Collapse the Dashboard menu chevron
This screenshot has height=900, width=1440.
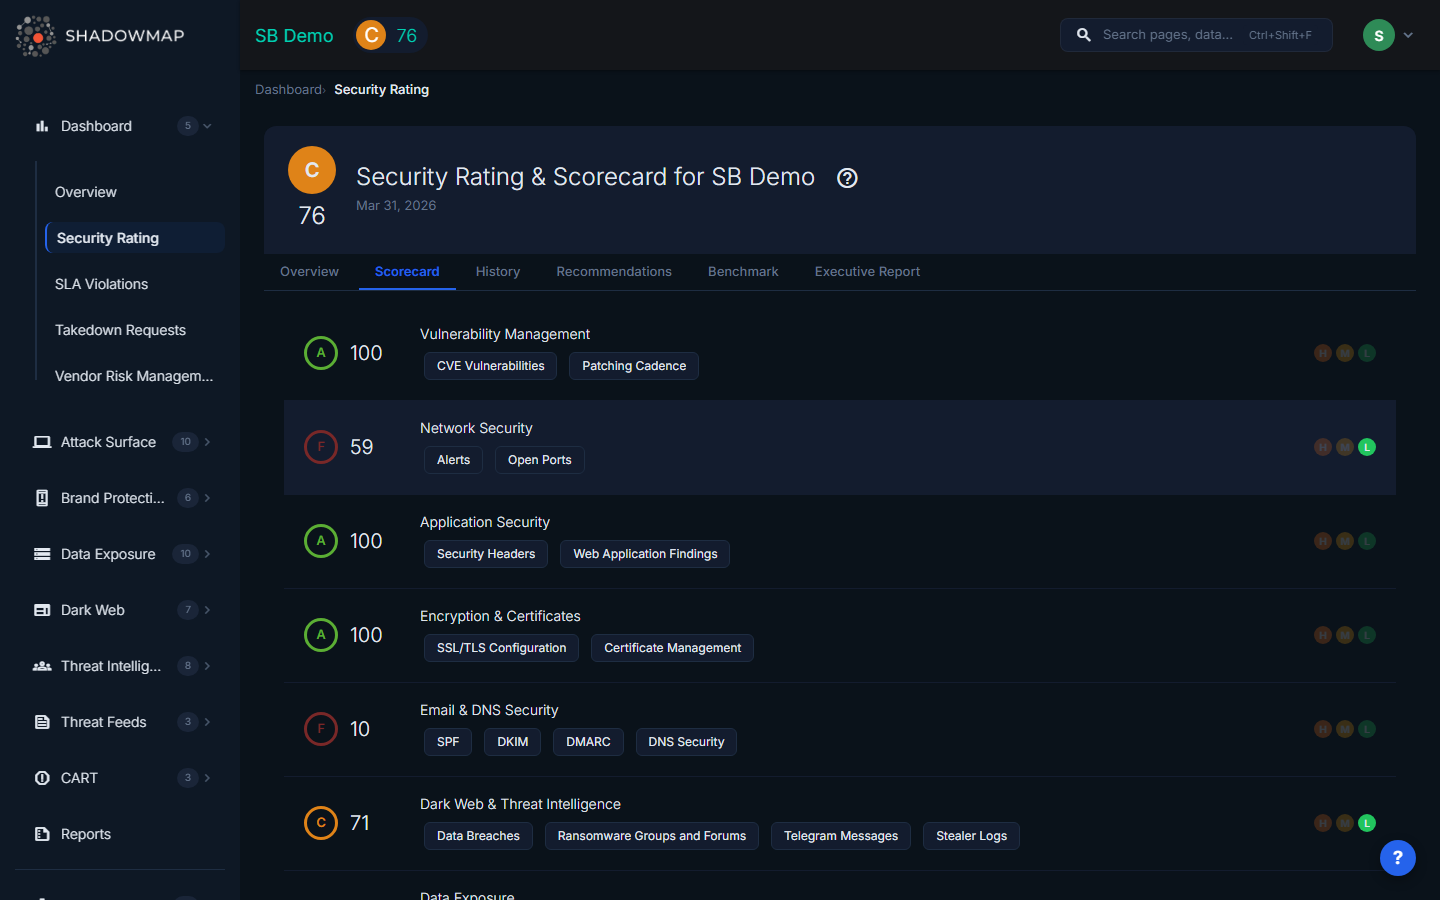point(208,126)
